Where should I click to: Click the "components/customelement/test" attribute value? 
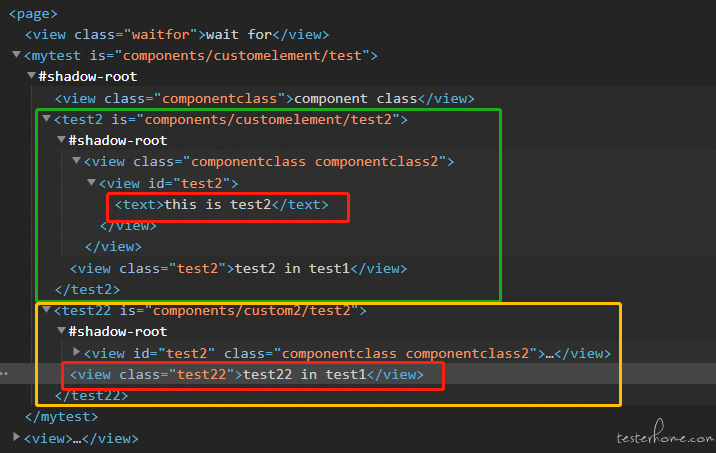(x=242, y=56)
